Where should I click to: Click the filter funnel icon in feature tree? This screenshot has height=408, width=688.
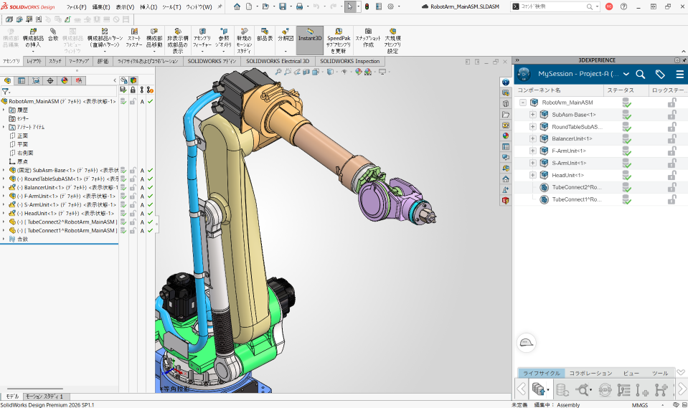point(5,91)
